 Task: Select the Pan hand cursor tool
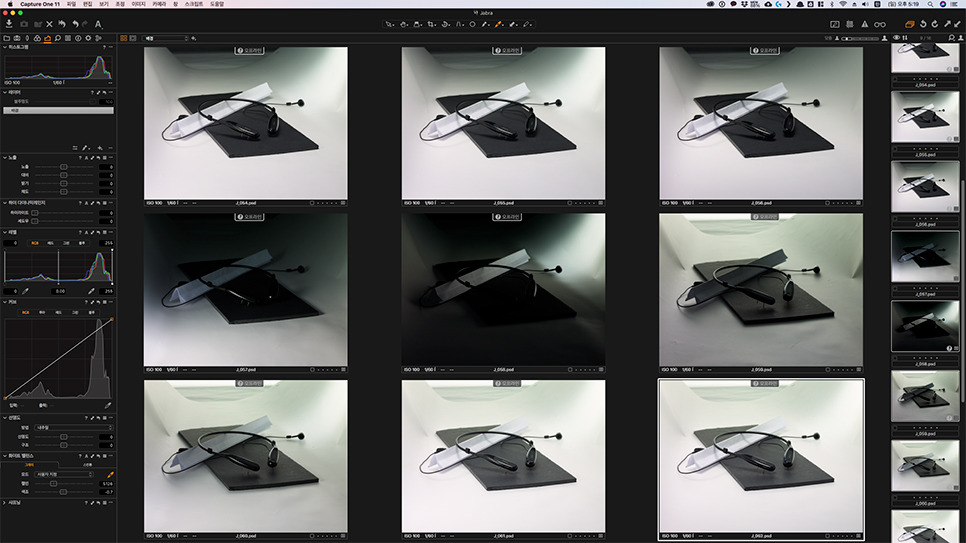[x=403, y=25]
